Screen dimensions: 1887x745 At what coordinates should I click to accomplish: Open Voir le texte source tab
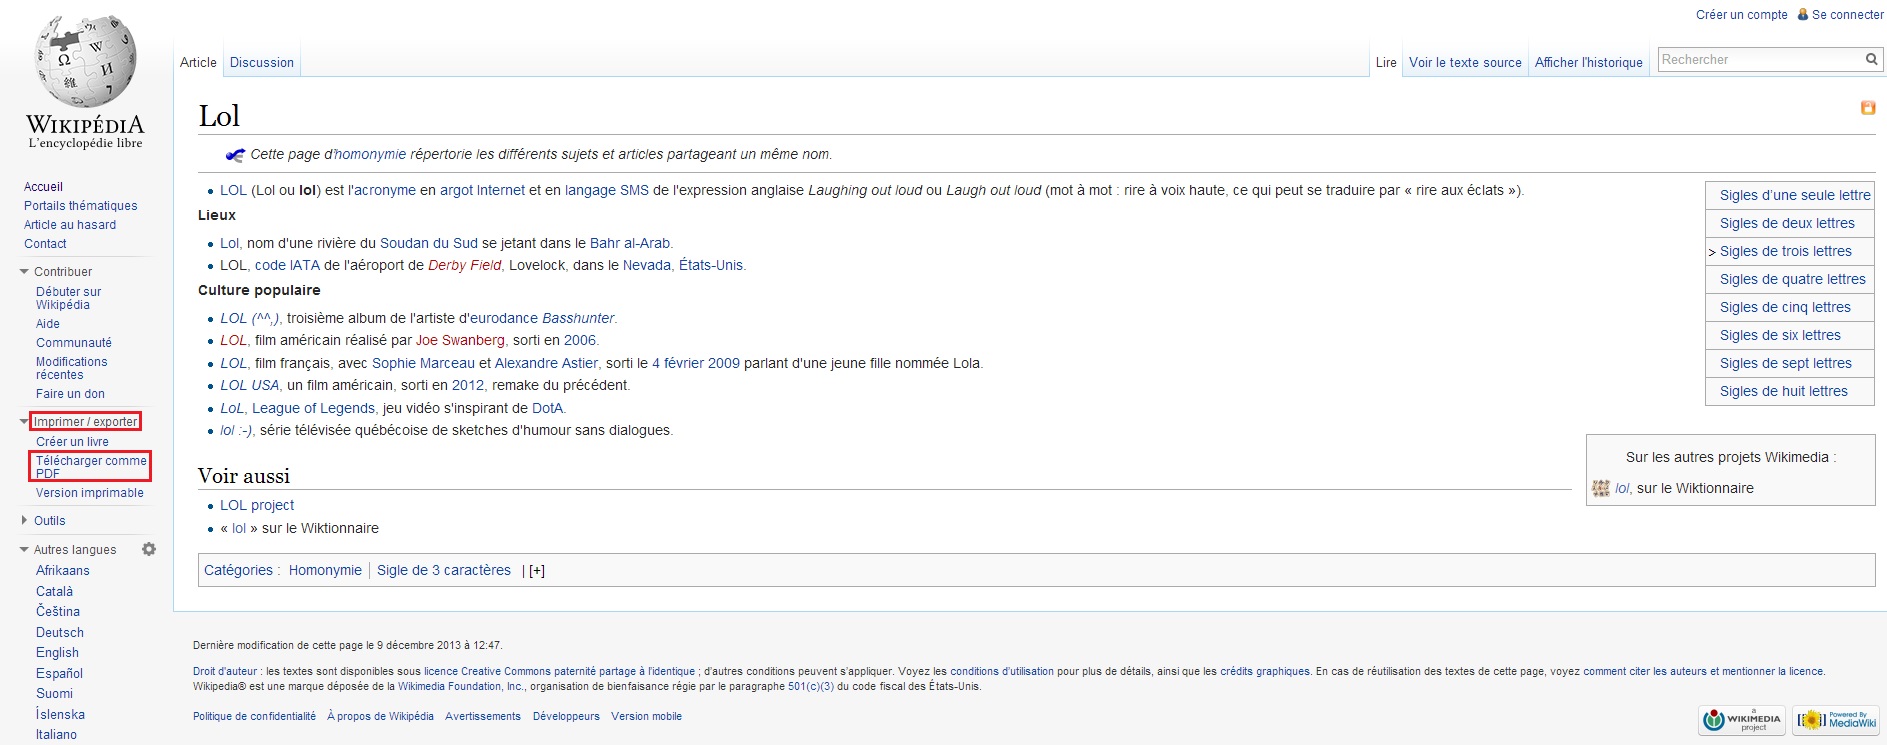point(1465,62)
